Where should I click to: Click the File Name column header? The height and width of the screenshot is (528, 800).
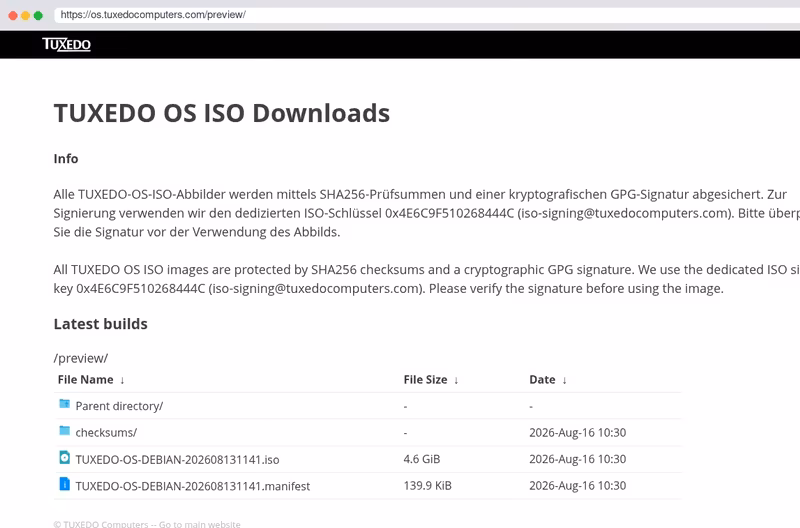pyautogui.click(x=85, y=380)
